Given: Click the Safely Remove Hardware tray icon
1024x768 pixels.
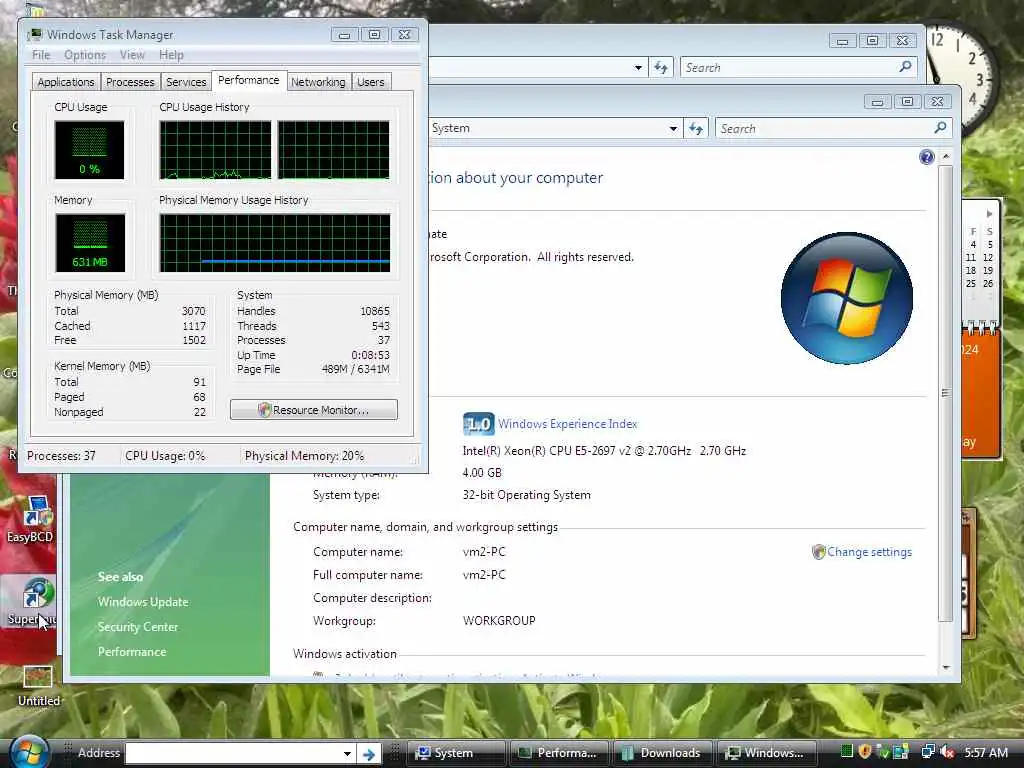Looking at the screenshot, I should [x=883, y=752].
